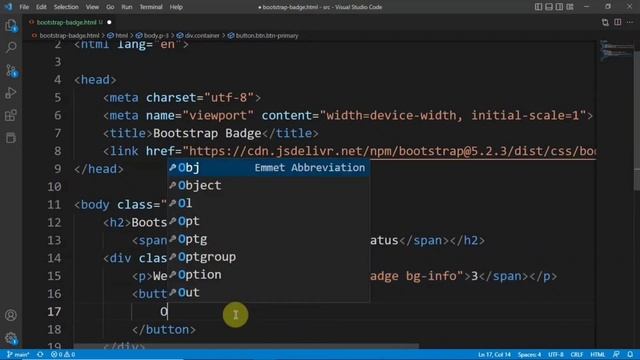This screenshot has height=360, width=640.
Task: Click HTML language mode in status bar
Action: tap(598, 355)
